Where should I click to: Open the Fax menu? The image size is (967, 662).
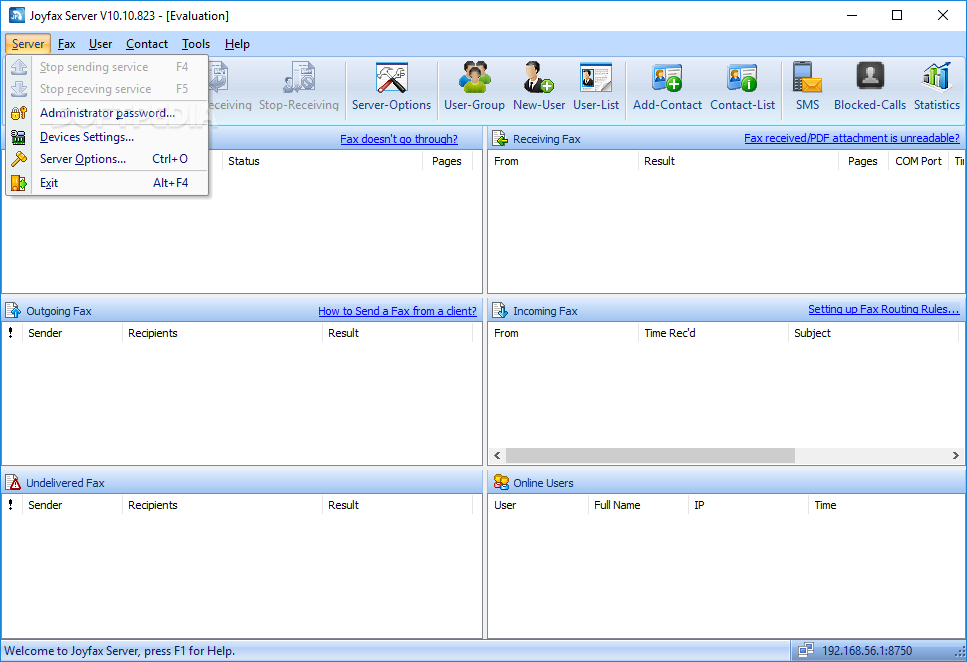click(x=67, y=44)
